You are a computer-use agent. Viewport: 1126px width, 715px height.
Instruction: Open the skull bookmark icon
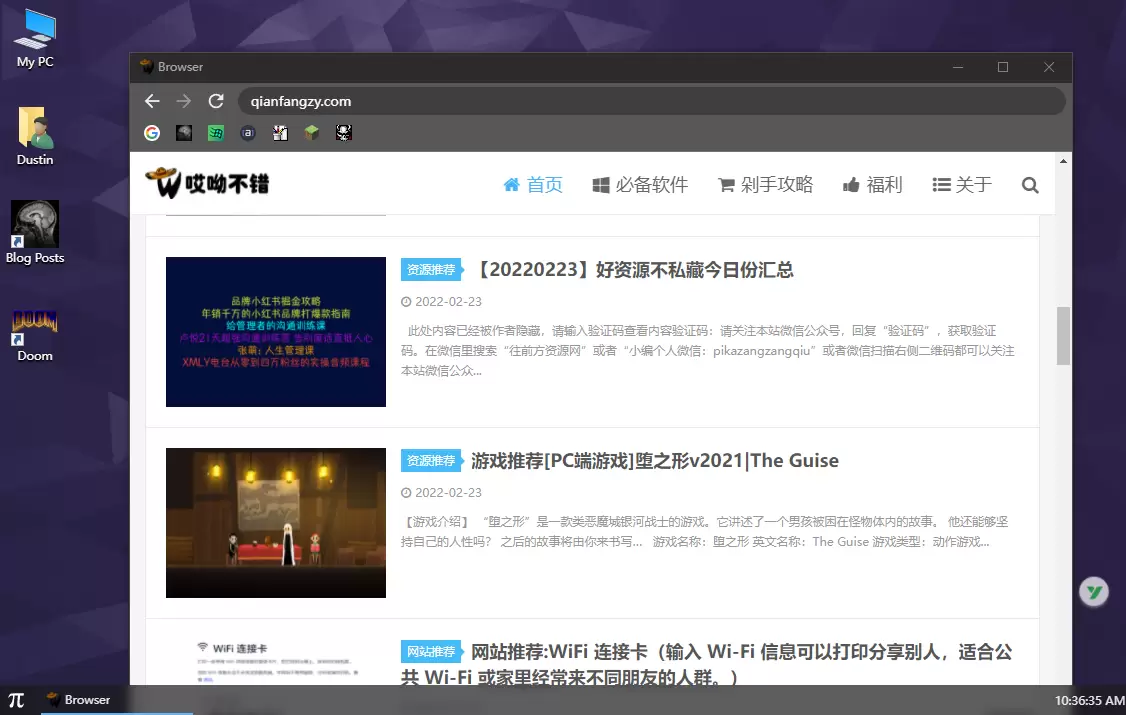point(344,133)
